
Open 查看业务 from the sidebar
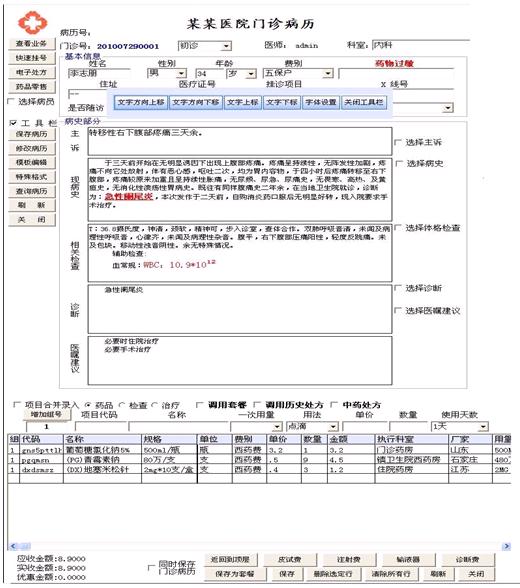31,44
